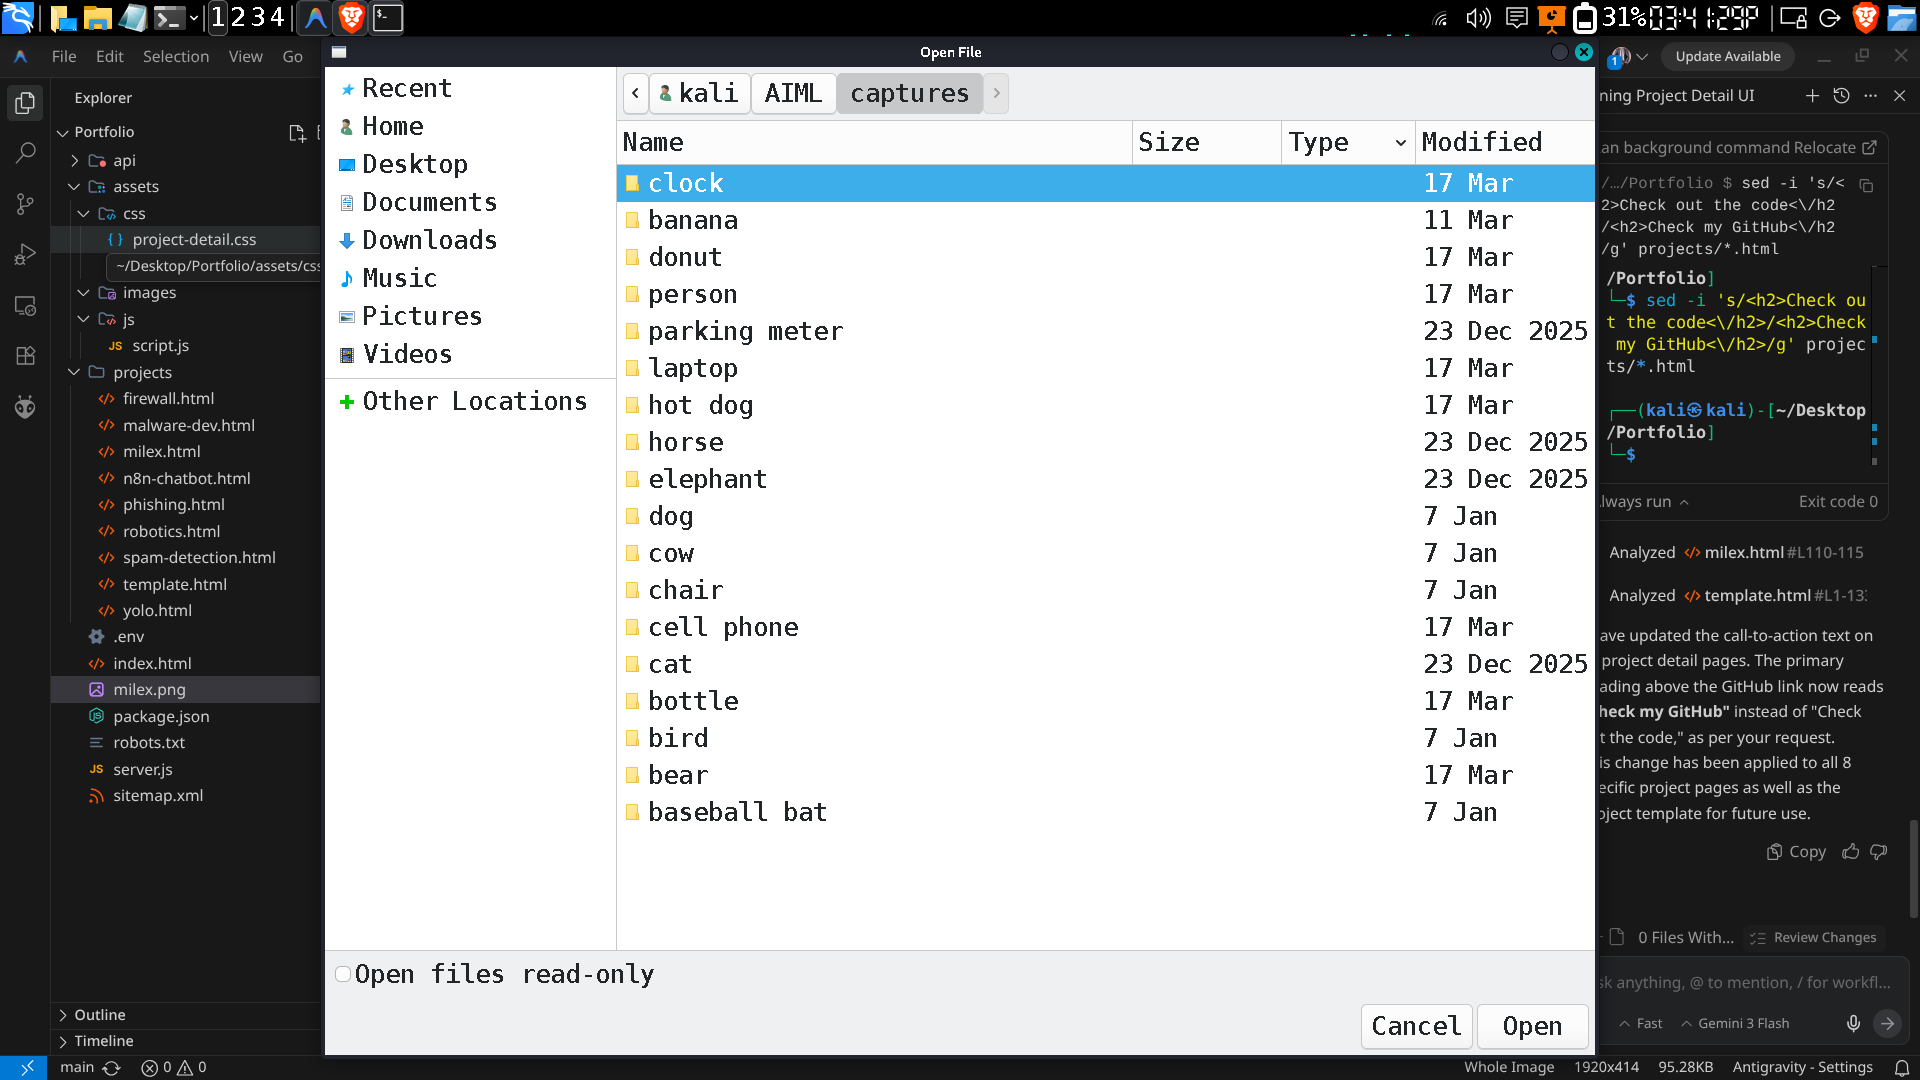Click the sync changes icon next to main
This screenshot has width=1920, height=1080.
(x=112, y=1068)
